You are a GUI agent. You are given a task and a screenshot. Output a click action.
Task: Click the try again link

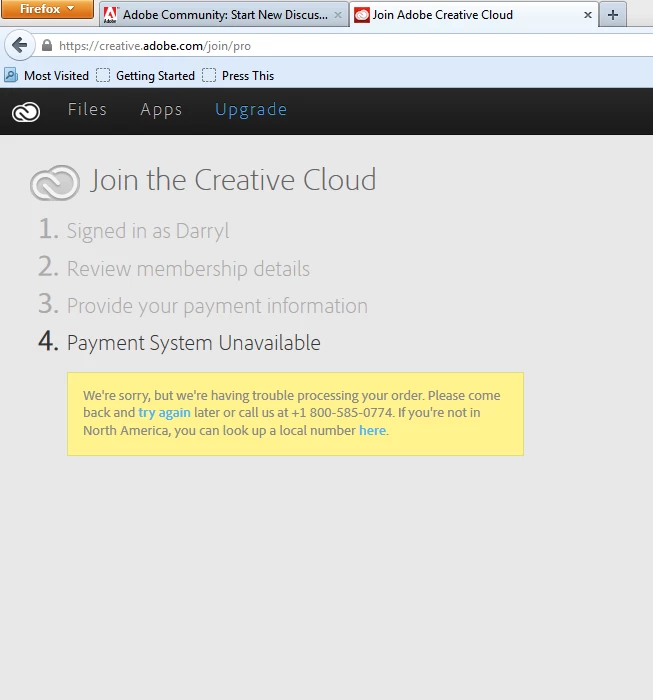tap(164, 412)
